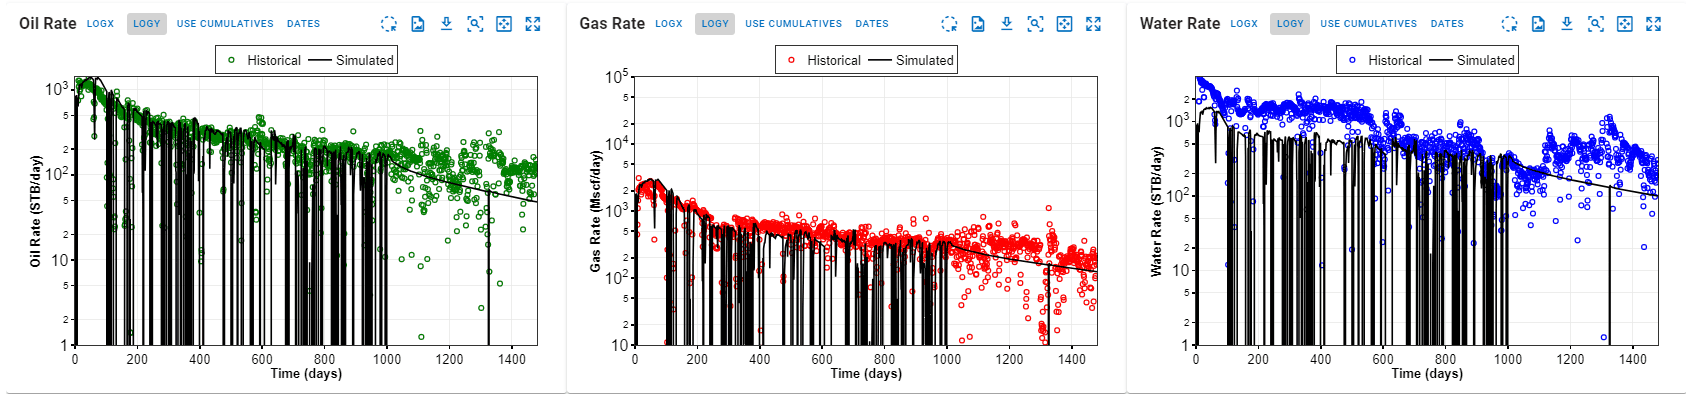The height and width of the screenshot is (394, 1686).
Task: Click the Water Rate chart title
Action: click(1180, 23)
